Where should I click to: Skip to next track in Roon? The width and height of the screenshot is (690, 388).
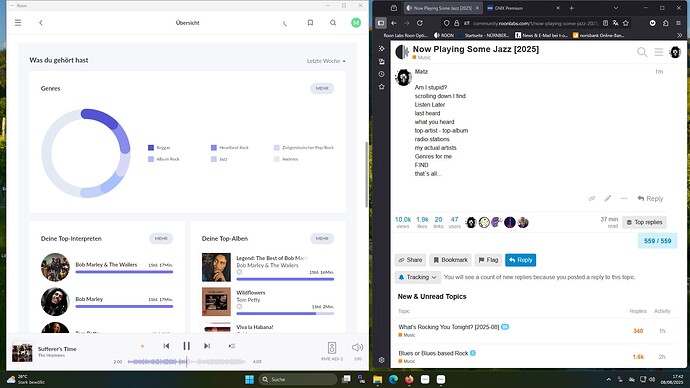(207, 346)
